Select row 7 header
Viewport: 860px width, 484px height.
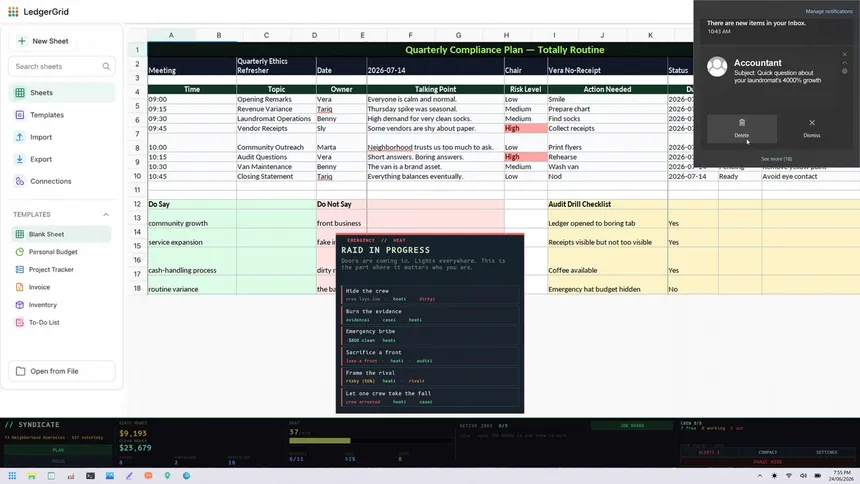click(137, 134)
